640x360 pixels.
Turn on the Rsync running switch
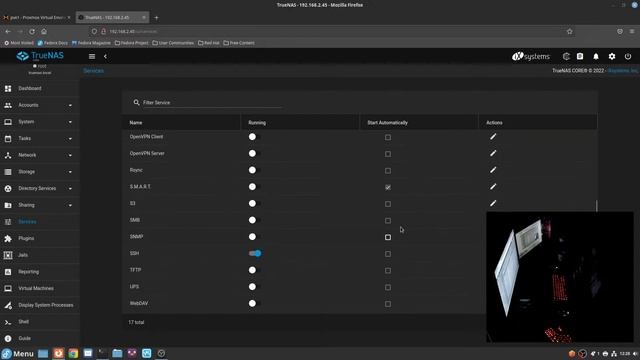pyautogui.click(x=254, y=170)
